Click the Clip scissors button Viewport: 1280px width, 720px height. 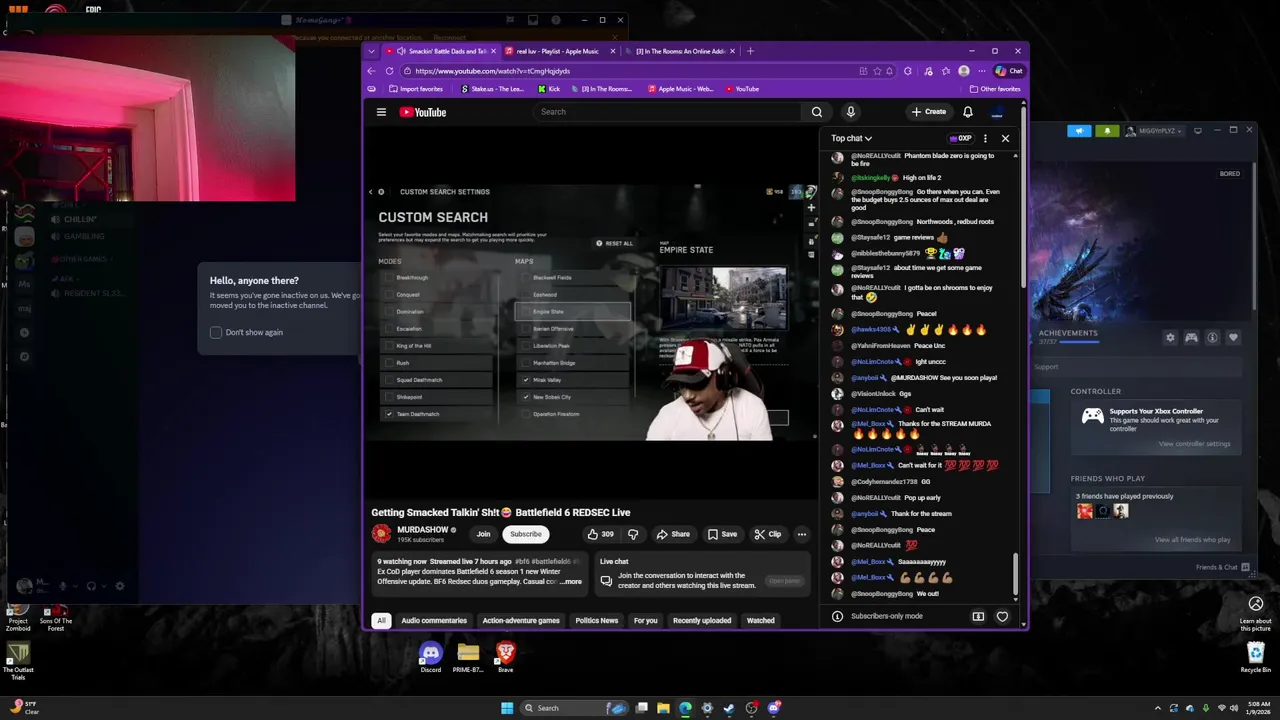(767, 534)
